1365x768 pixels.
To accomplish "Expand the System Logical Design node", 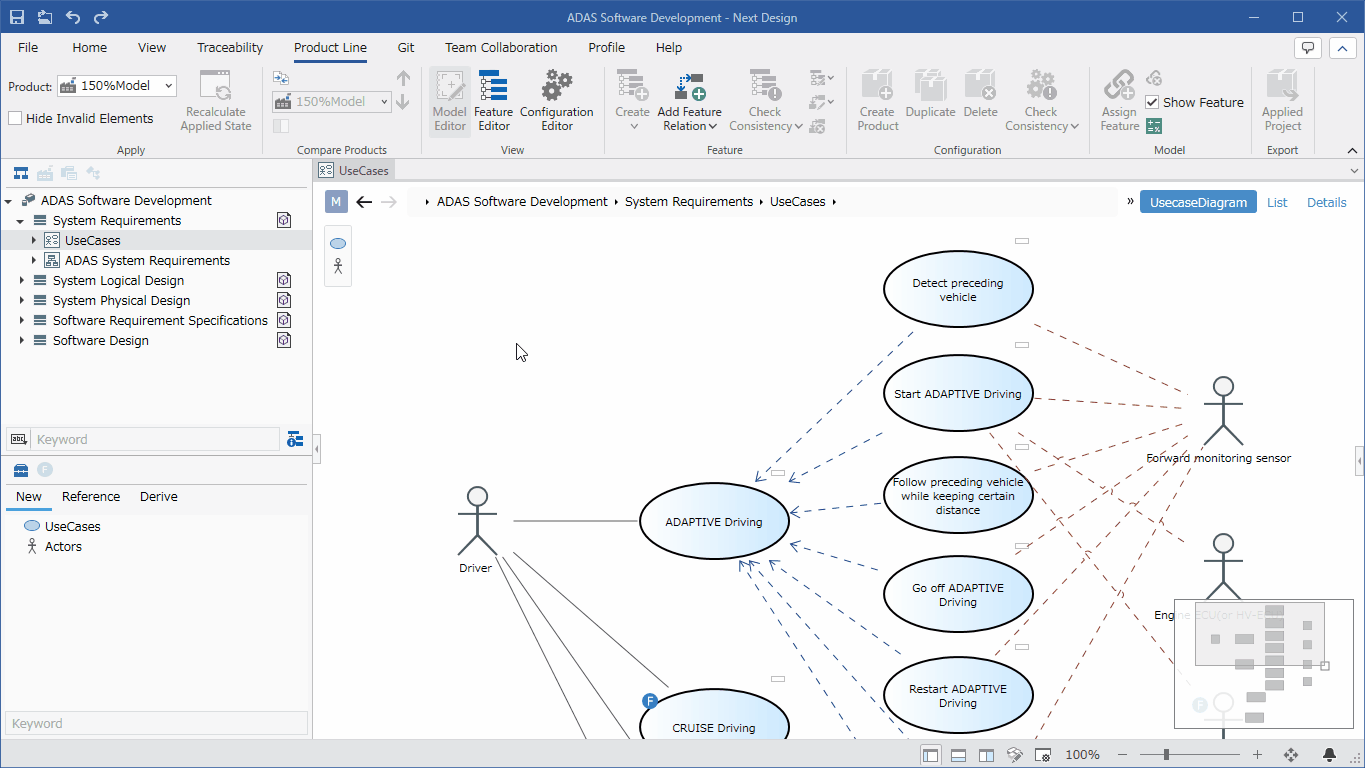I will 21,280.
